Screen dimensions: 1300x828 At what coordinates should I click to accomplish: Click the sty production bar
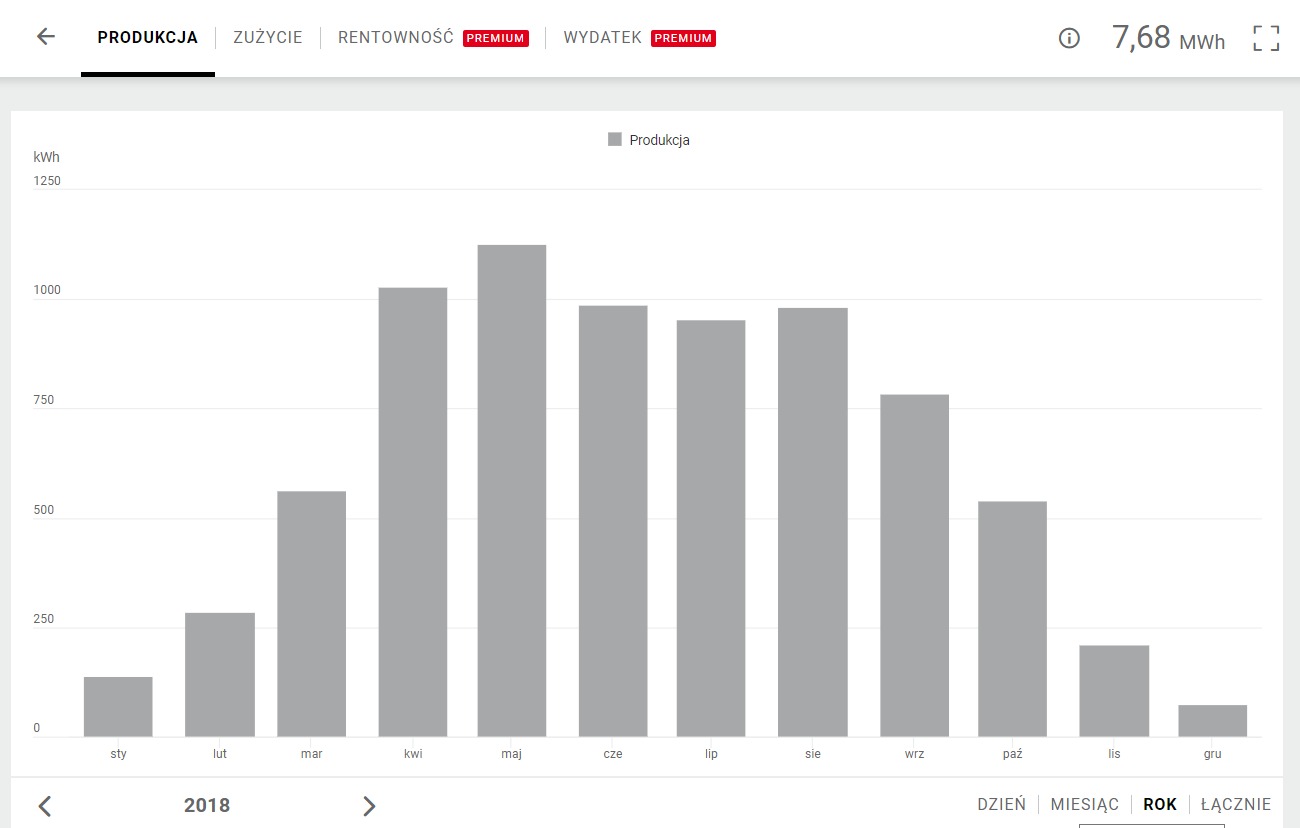click(x=118, y=707)
